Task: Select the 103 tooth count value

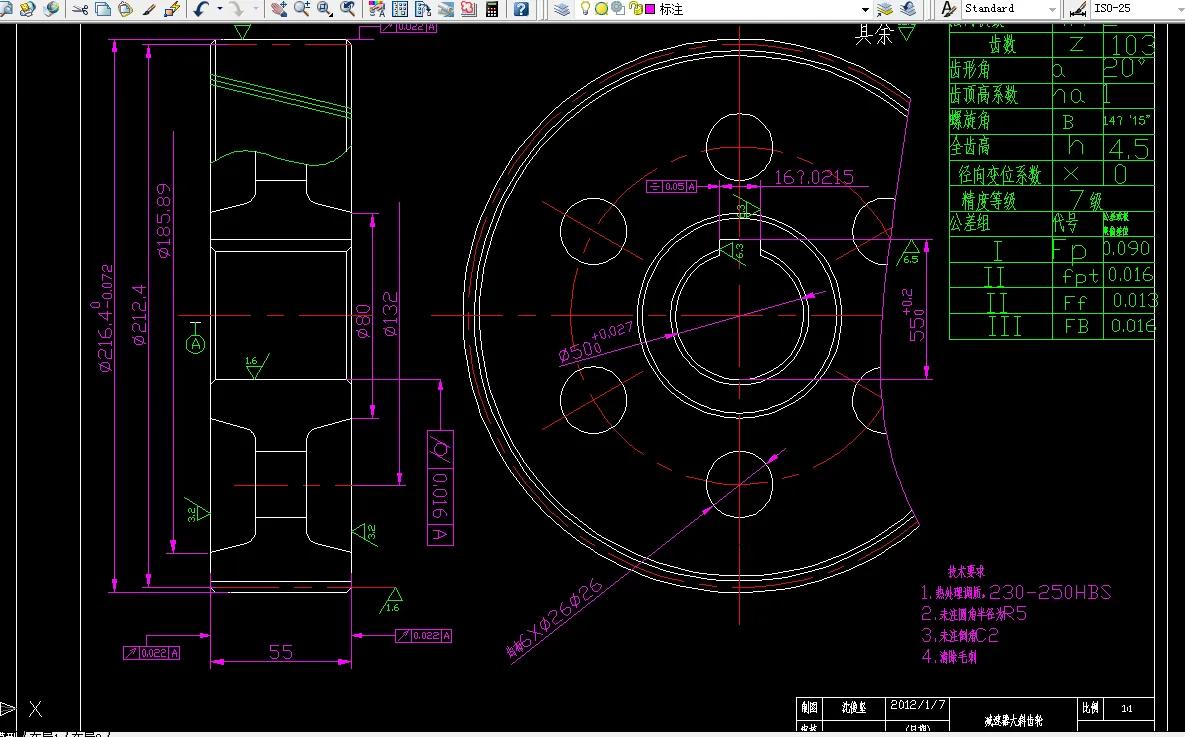Action: [1132, 45]
